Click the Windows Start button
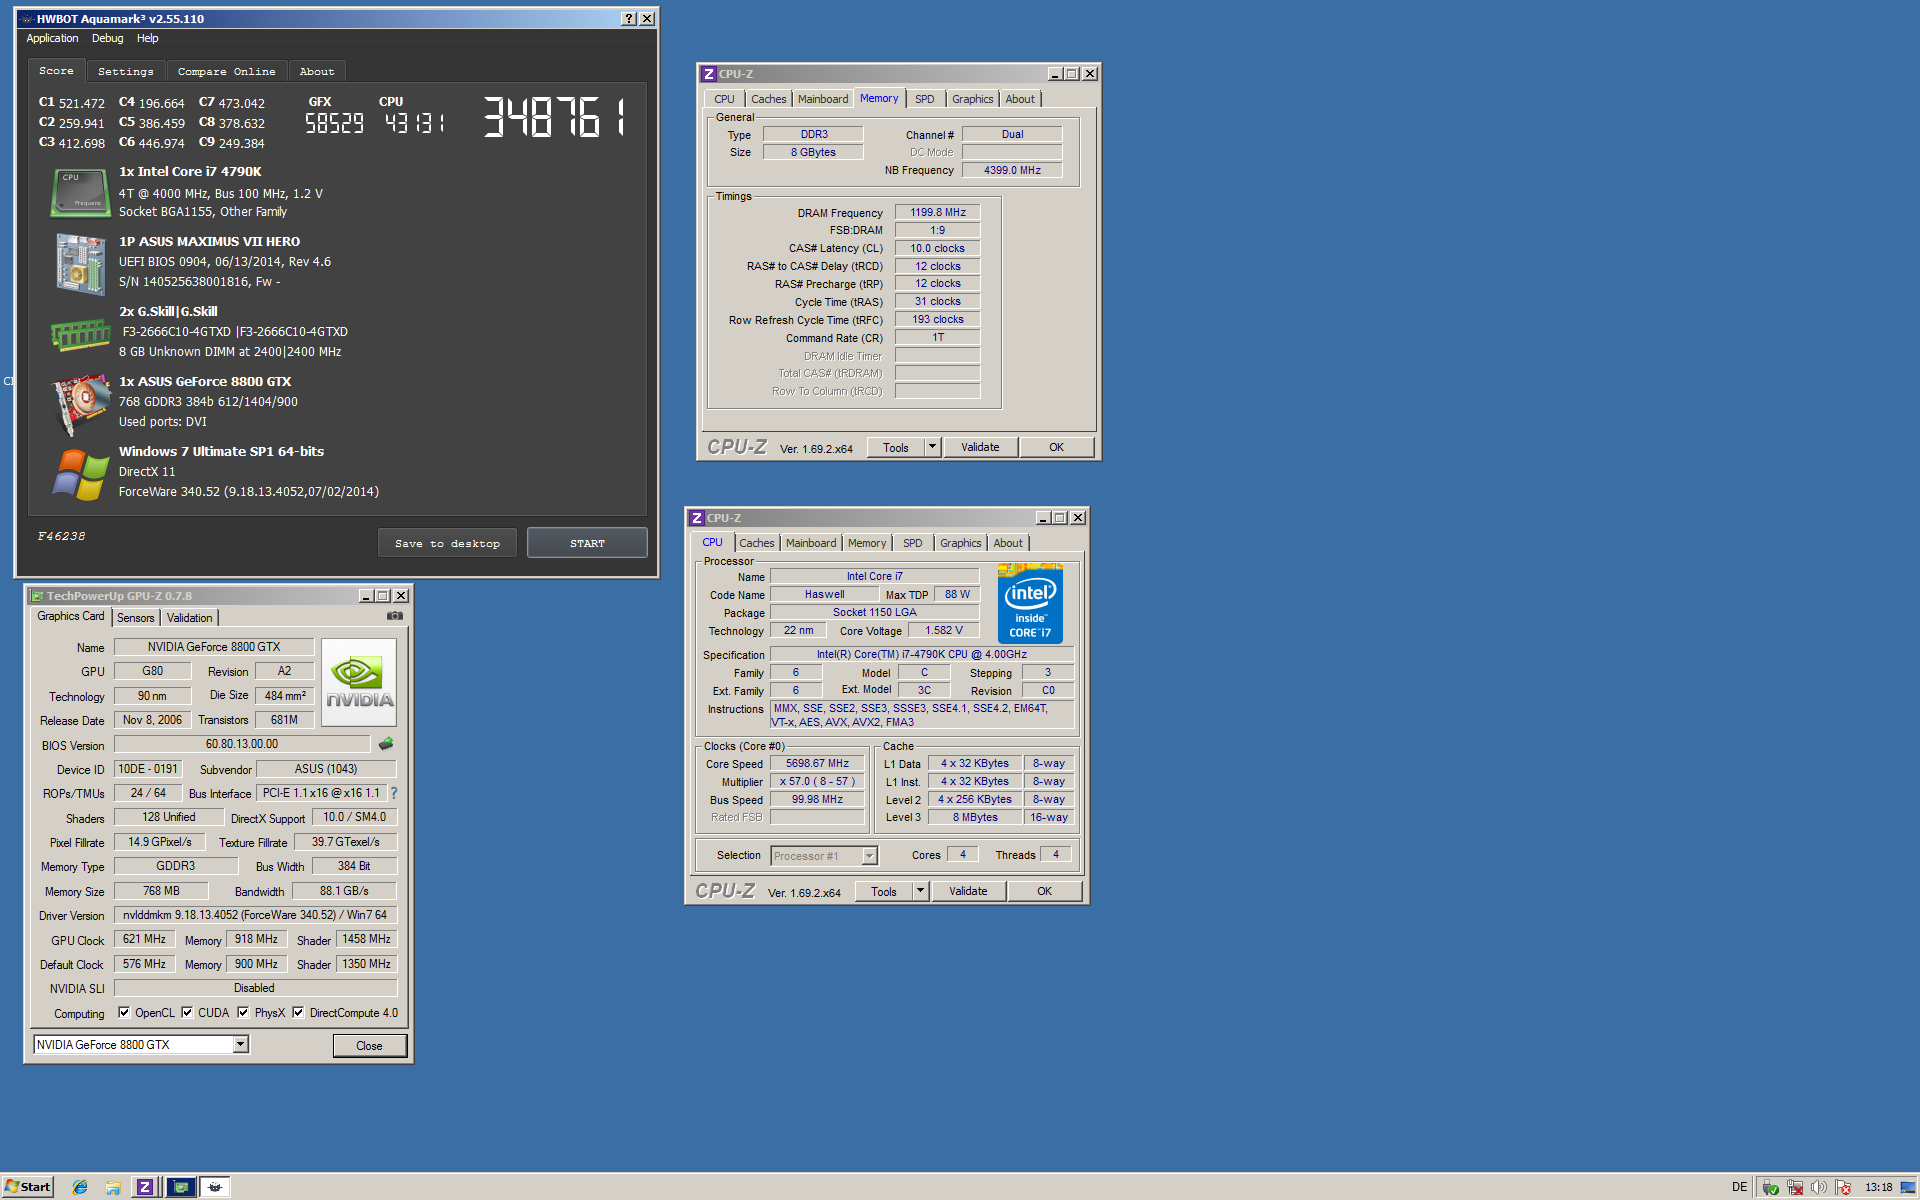 (x=28, y=1187)
